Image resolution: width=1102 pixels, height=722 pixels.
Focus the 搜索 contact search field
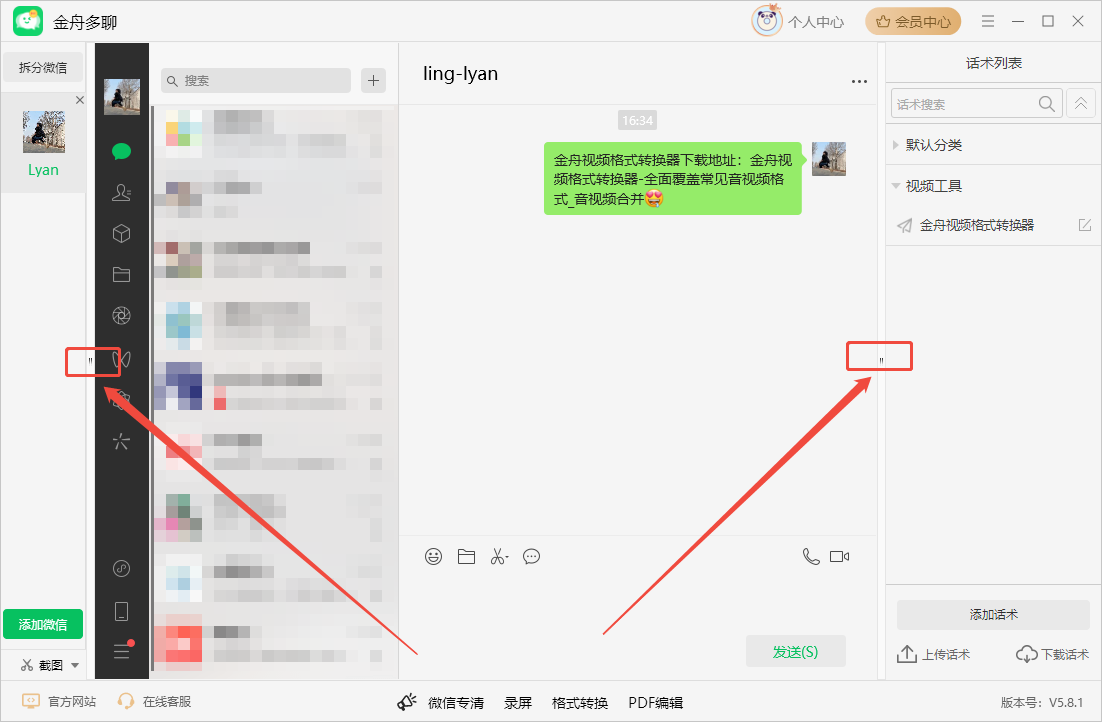(x=256, y=81)
